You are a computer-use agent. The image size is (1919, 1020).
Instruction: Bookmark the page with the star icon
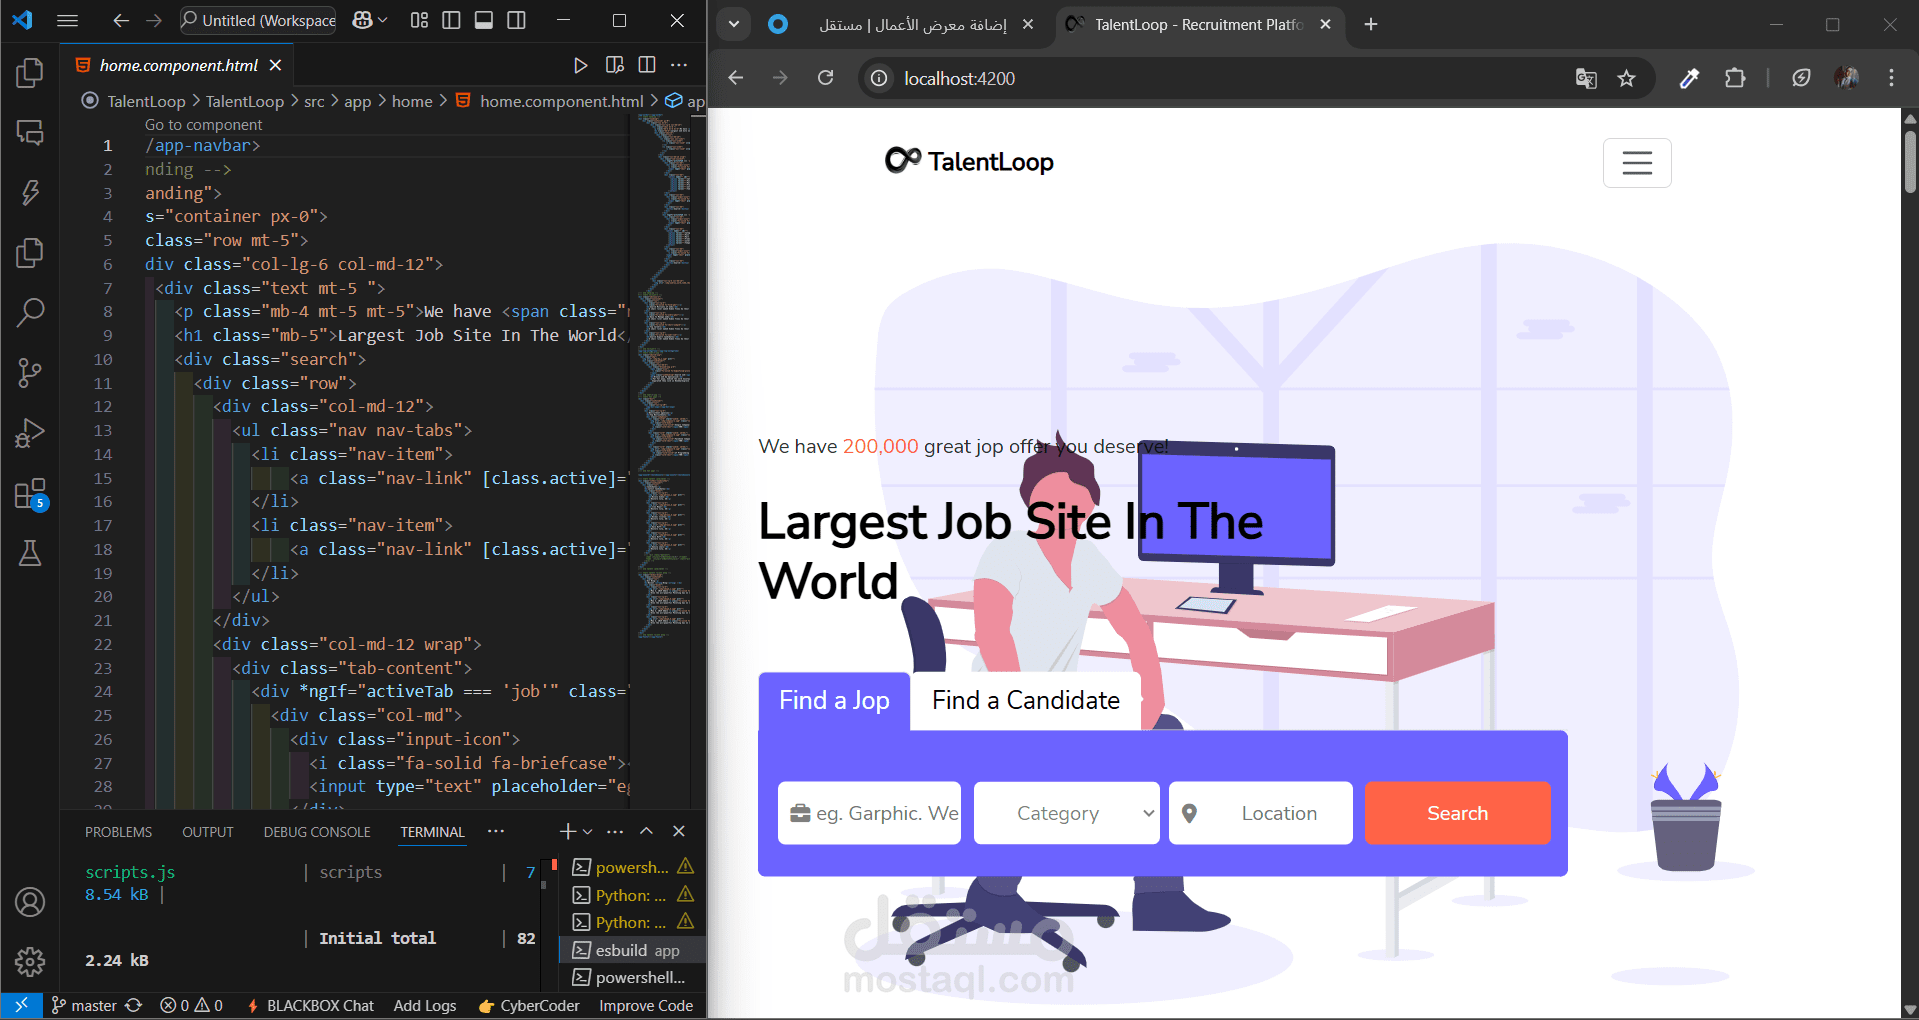tap(1626, 78)
